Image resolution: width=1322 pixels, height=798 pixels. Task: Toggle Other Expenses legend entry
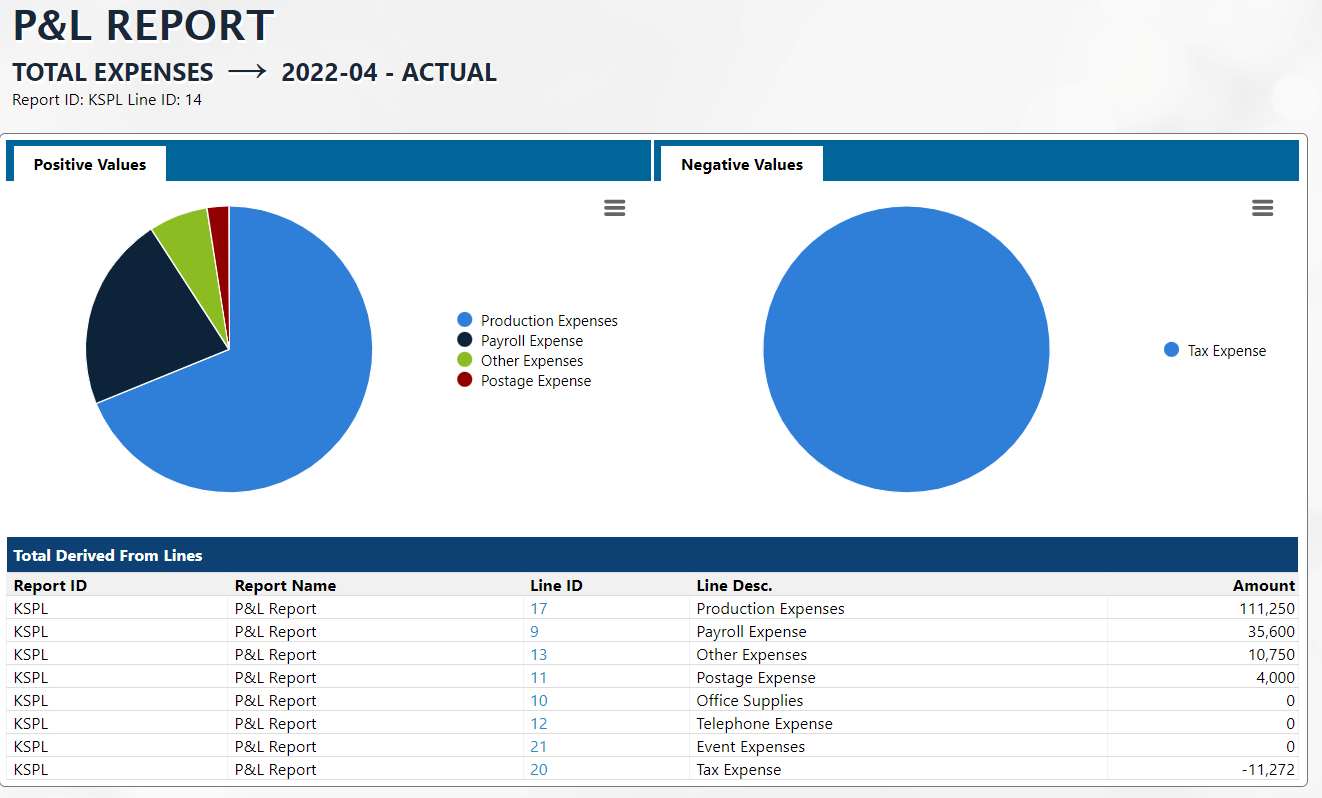pos(531,361)
